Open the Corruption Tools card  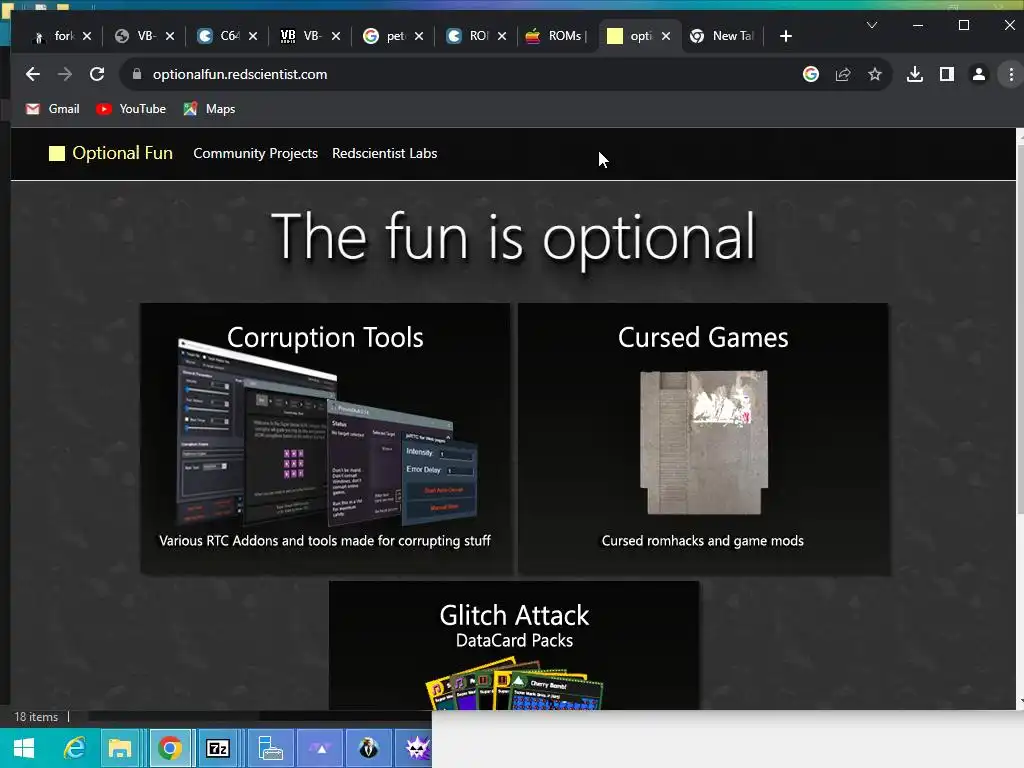[x=325, y=439]
